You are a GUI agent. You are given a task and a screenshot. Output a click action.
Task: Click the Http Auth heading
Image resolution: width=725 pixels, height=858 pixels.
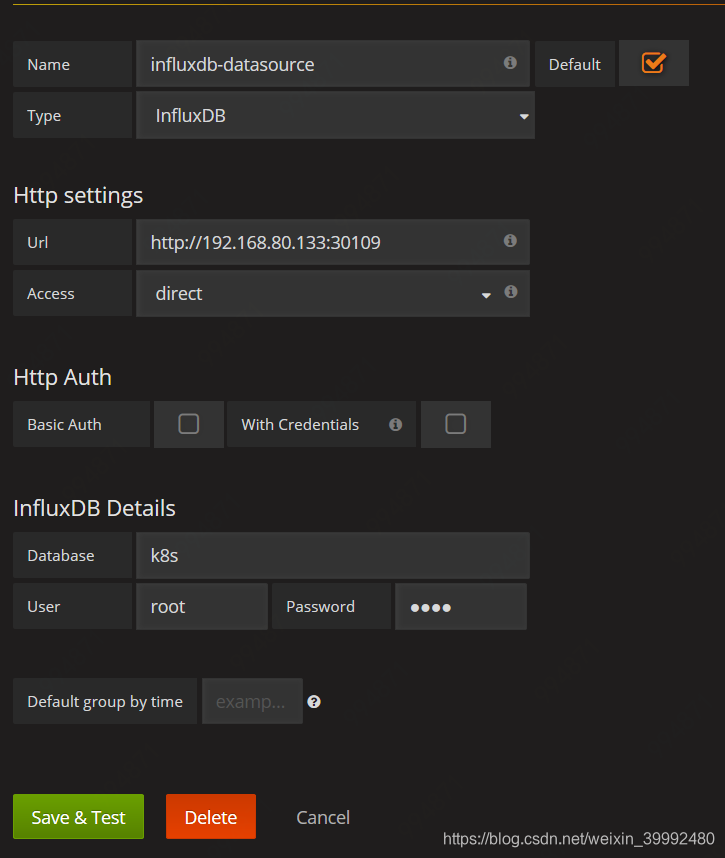point(62,377)
